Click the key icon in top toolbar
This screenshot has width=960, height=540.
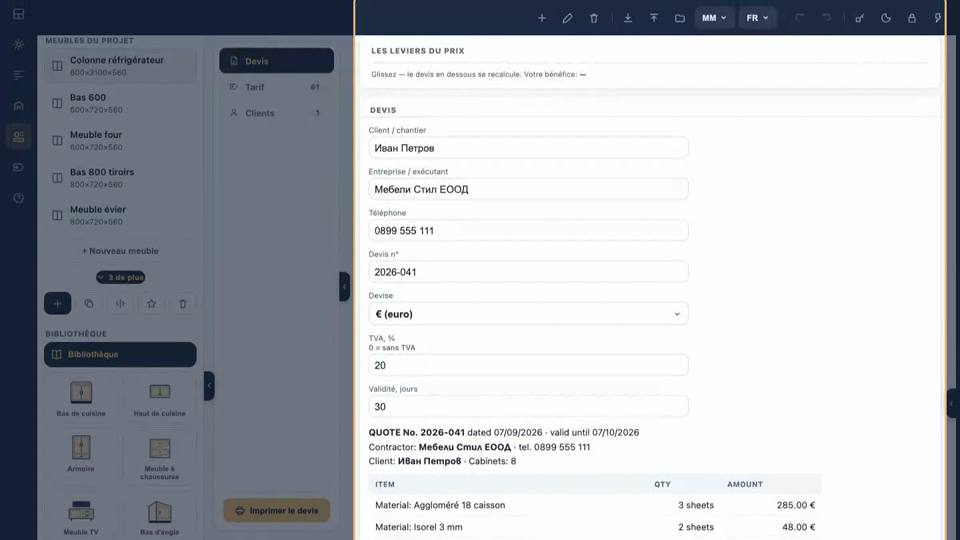[860, 18]
